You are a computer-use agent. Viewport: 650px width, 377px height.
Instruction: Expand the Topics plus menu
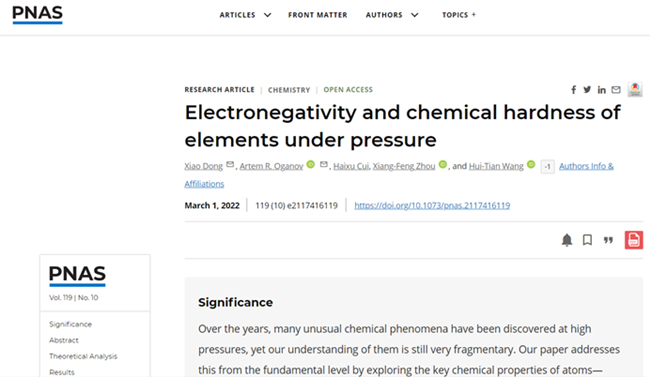[x=459, y=15]
